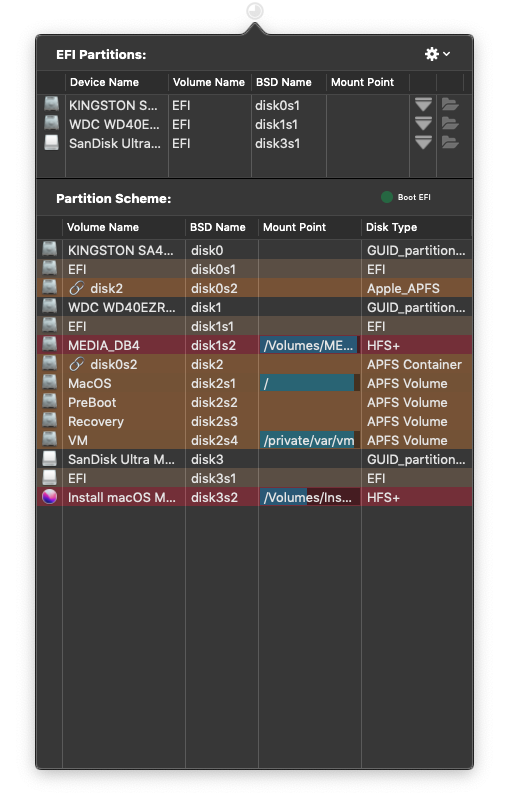This screenshot has width=509, height=809.
Task: Open KINGSTON EFI partition folder icon
Action: click(x=450, y=105)
